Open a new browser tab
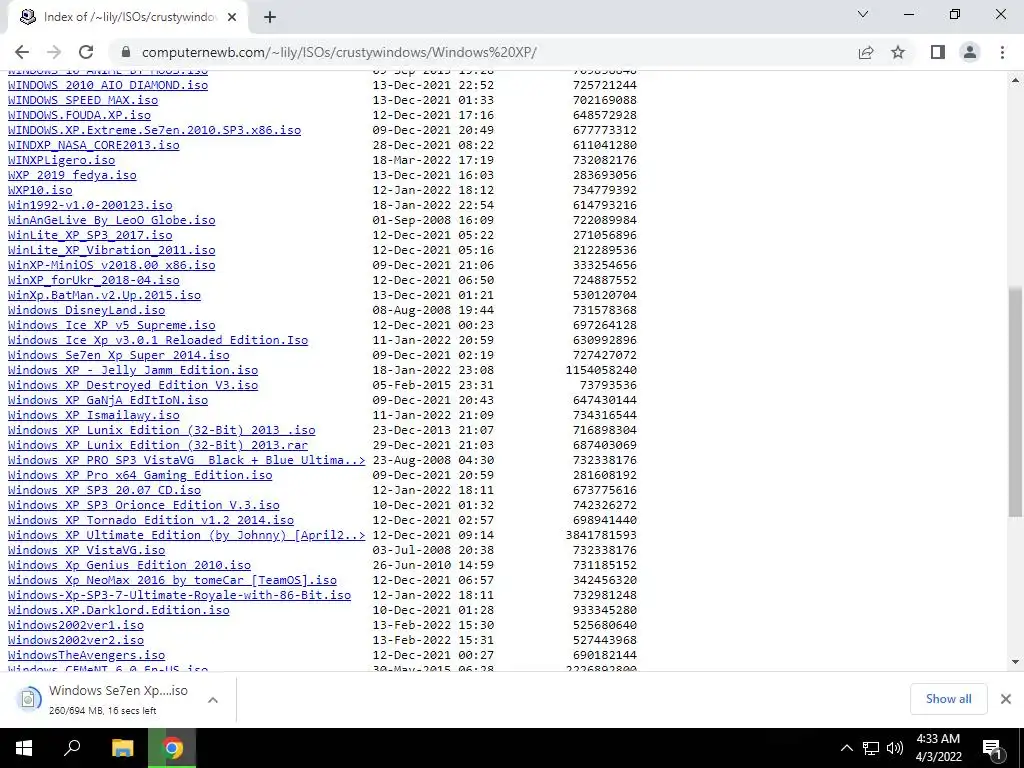 tap(270, 18)
